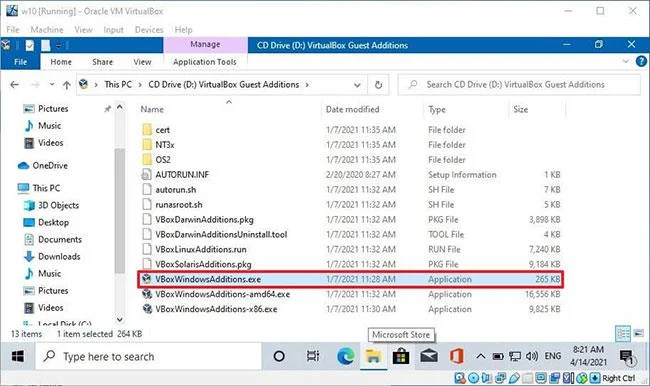Open the Mail app on taskbar
Image resolution: width=650 pixels, height=386 pixels.
[x=429, y=356]
